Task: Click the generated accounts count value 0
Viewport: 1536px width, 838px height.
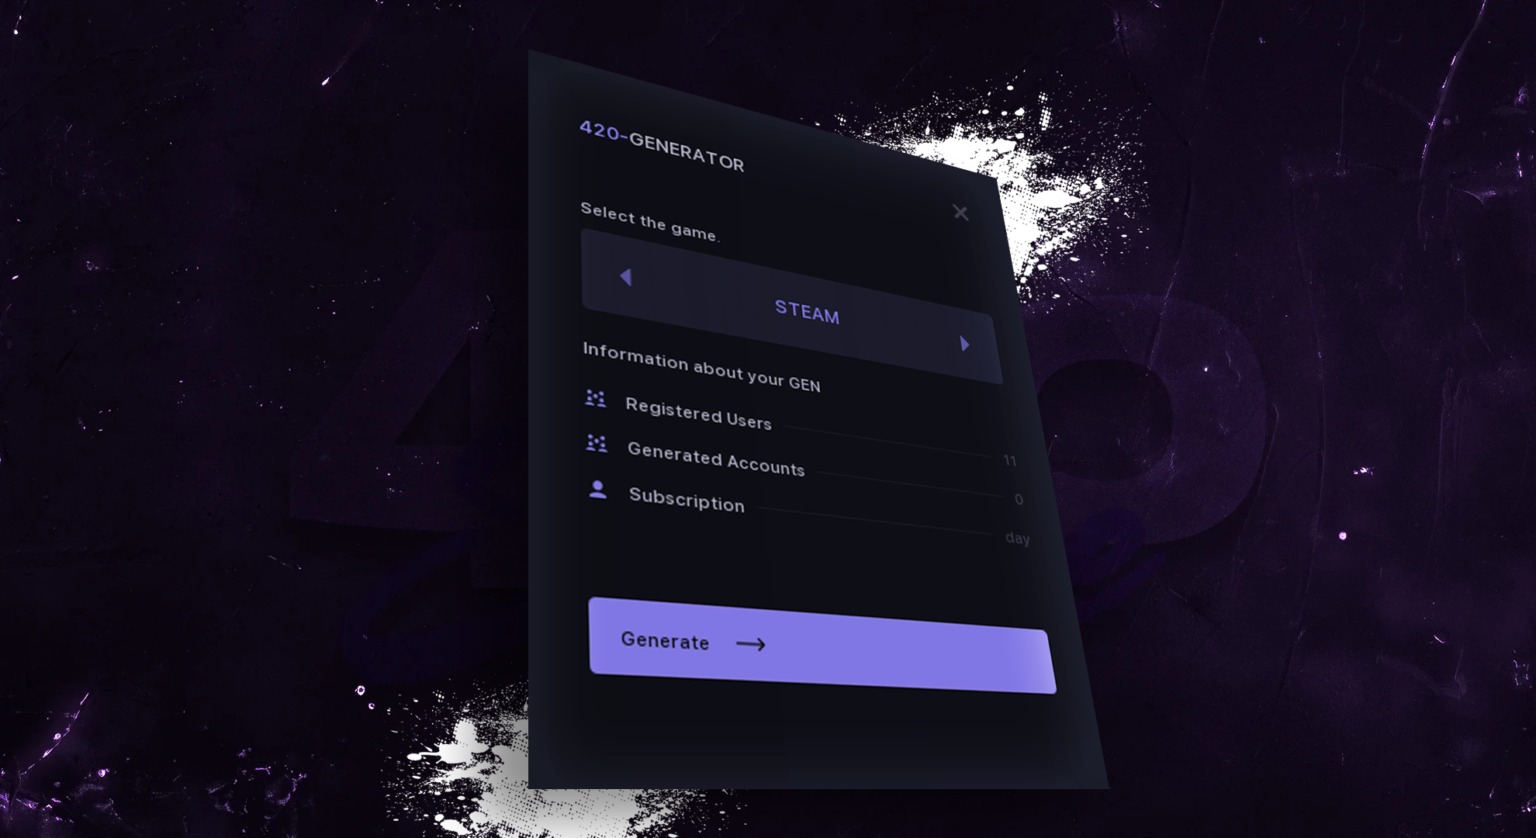Action: 1019,499
